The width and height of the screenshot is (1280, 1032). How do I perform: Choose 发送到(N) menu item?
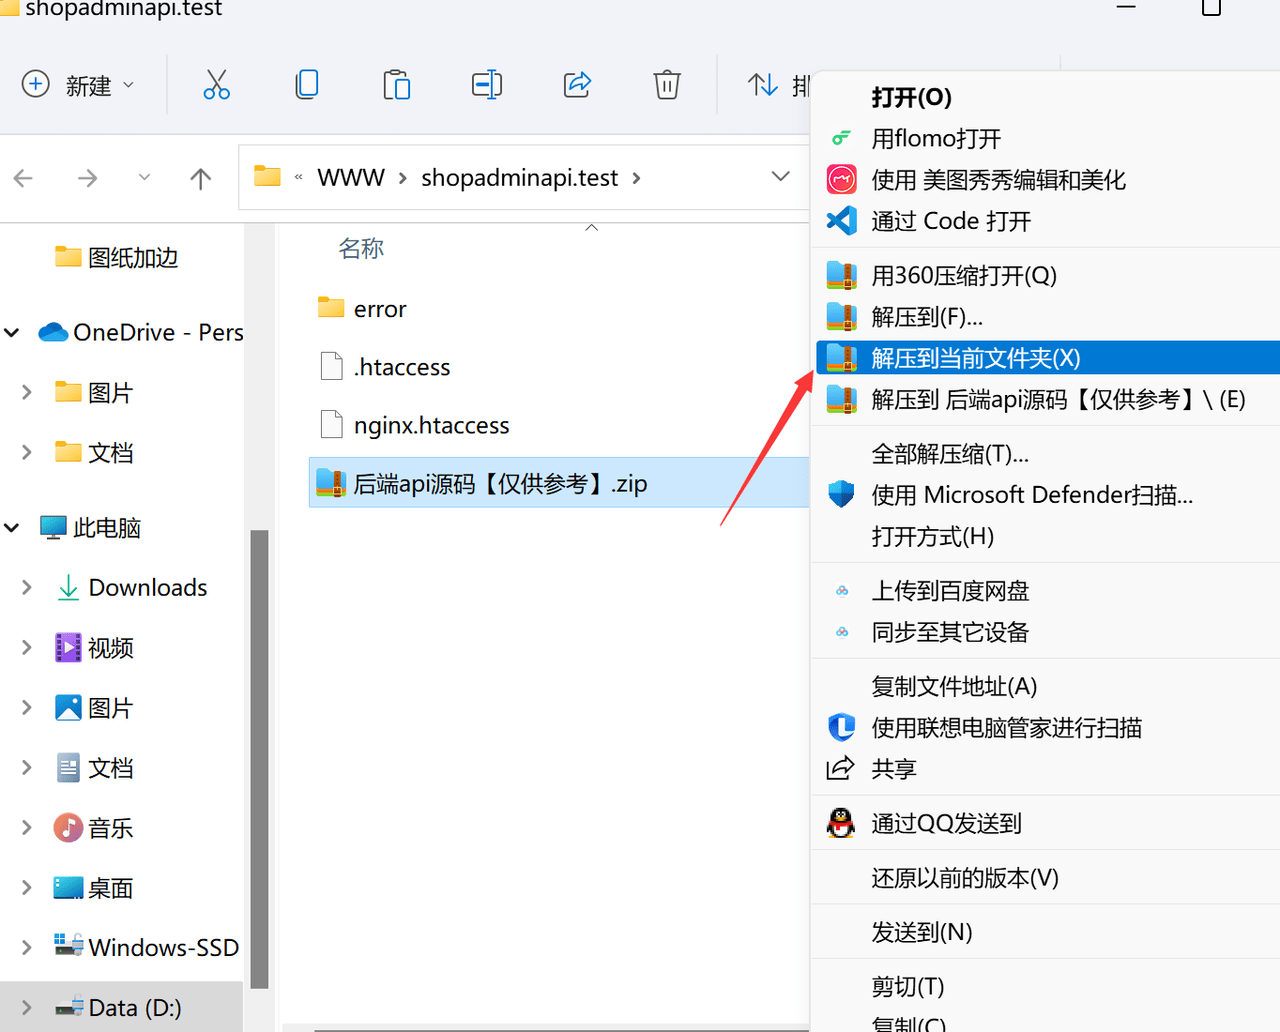click(1045, 932)
